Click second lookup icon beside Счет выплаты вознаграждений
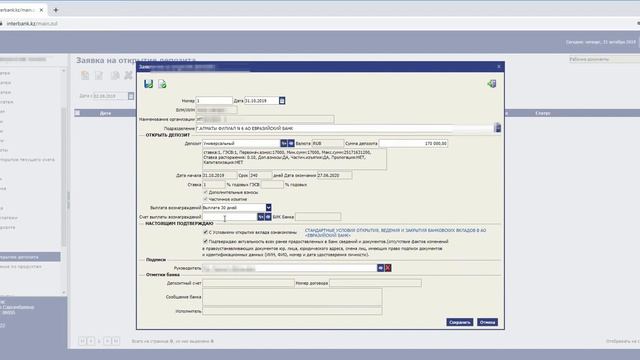 pos(268,217)
